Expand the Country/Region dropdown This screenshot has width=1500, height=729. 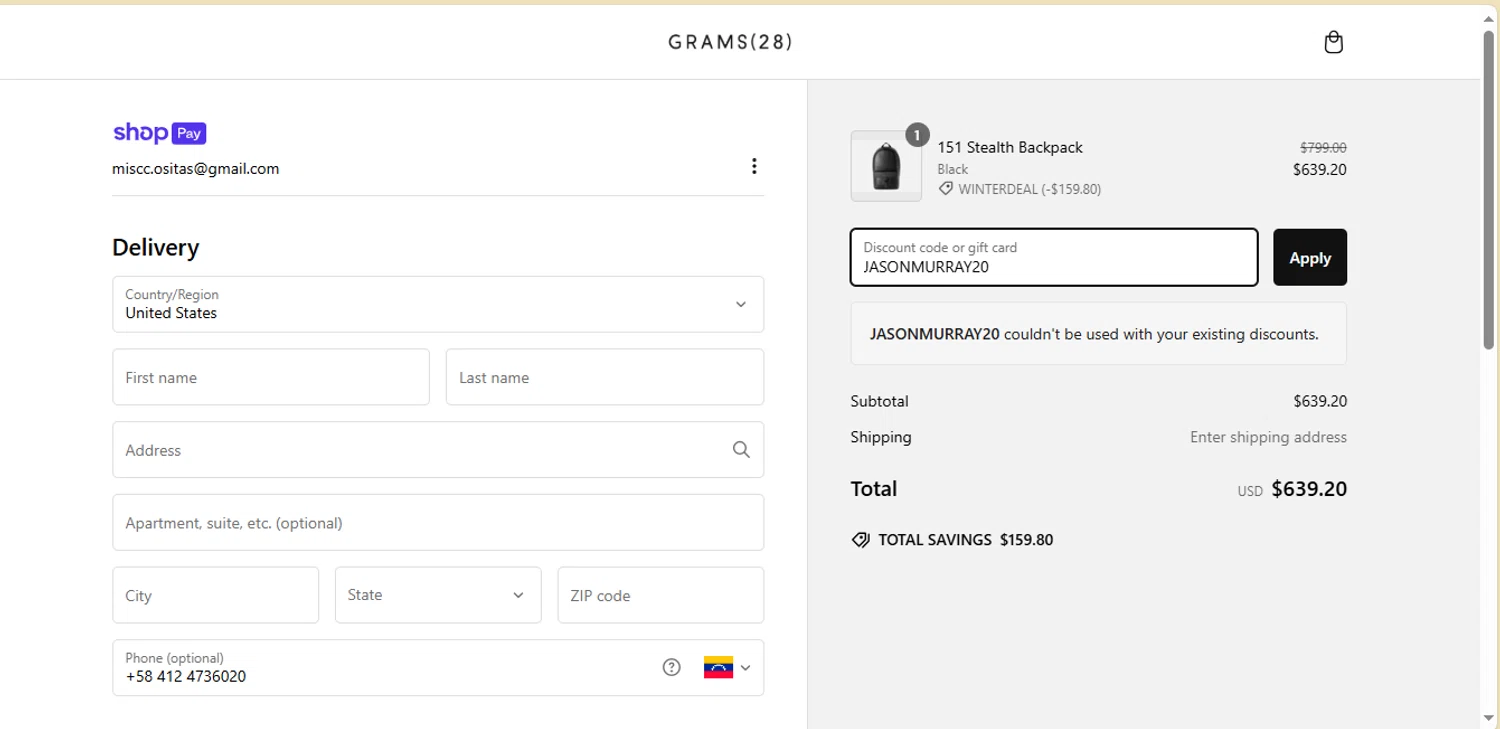tap(438, 304)
